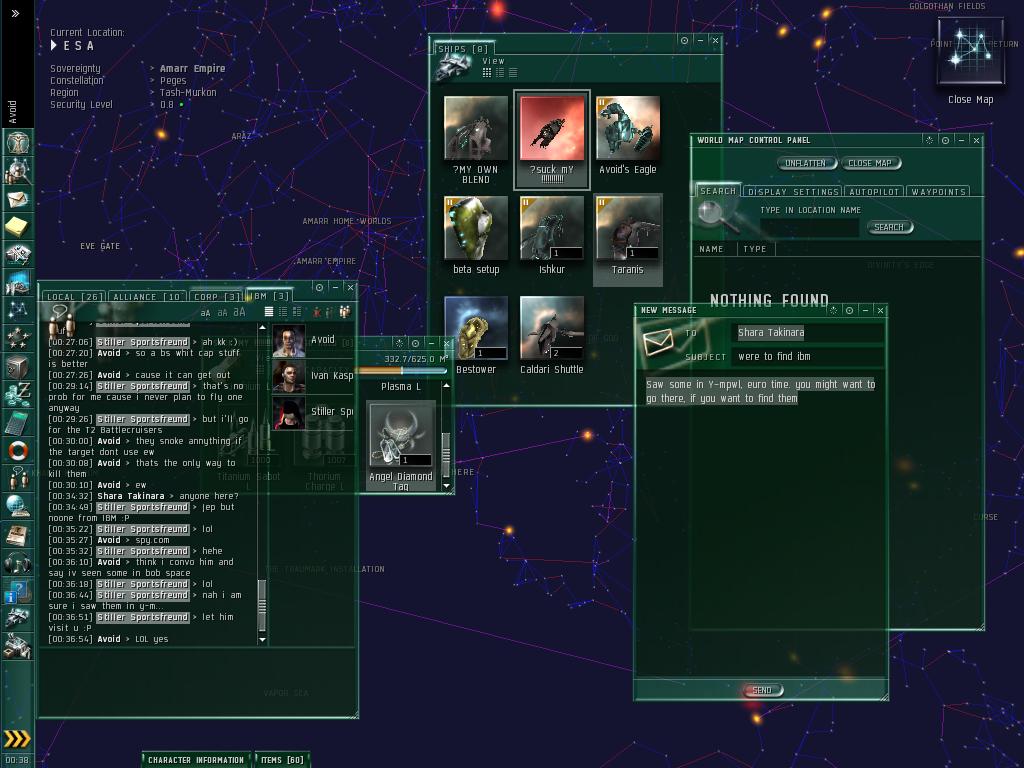The width and height of the screenshot is (1024, 768).
Task: Switch Ships window to the middle list view
Action: (500, 72)
